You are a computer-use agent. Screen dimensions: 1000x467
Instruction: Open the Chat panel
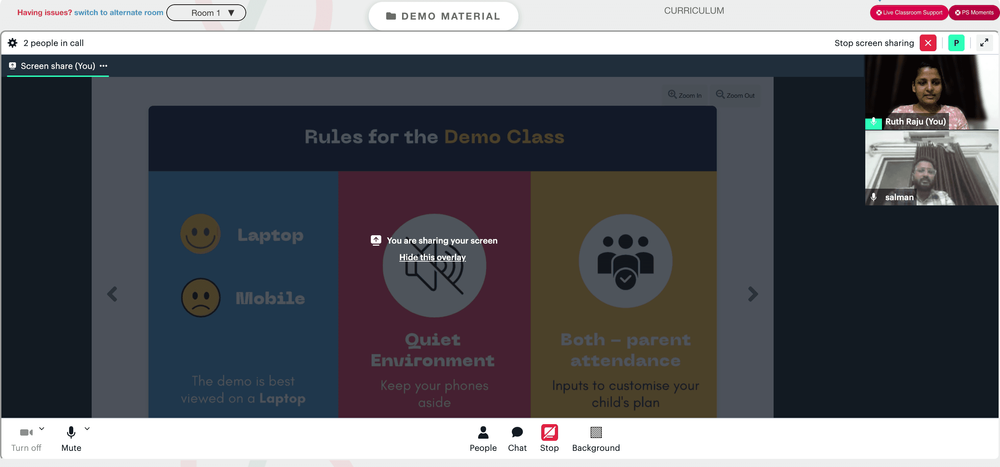pyautogui.click(x=517, y=439)
